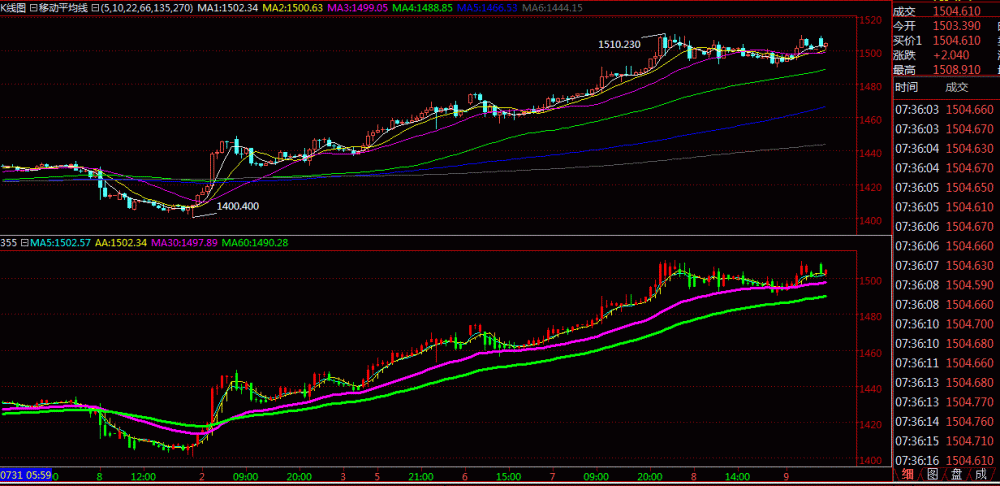Click the K线图 chart label
The width and height of the screenshot is (1000, 486).
(x=13, y=7)
